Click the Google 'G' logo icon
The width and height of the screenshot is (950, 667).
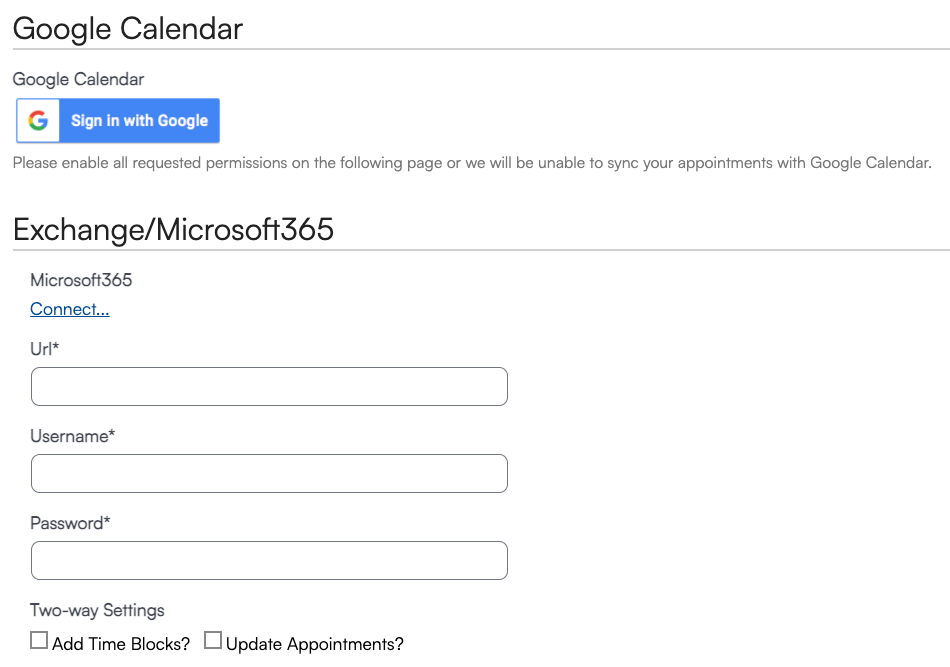(x=38, y=121)
